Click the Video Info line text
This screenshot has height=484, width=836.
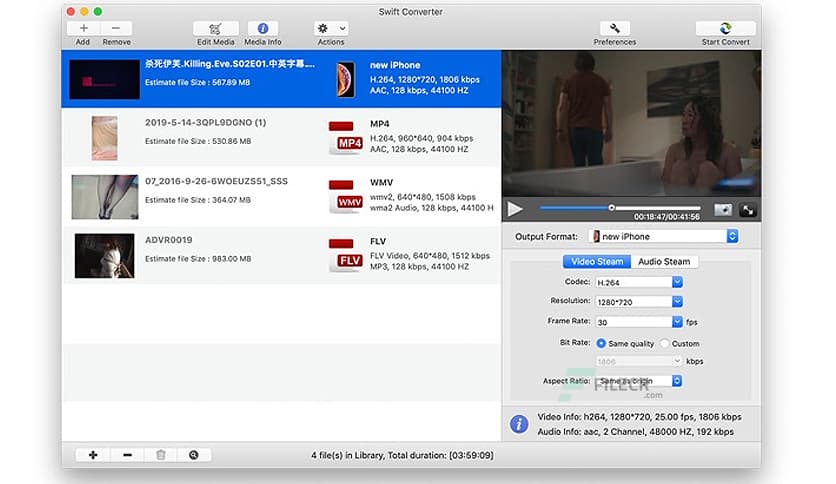pos(639,416)
